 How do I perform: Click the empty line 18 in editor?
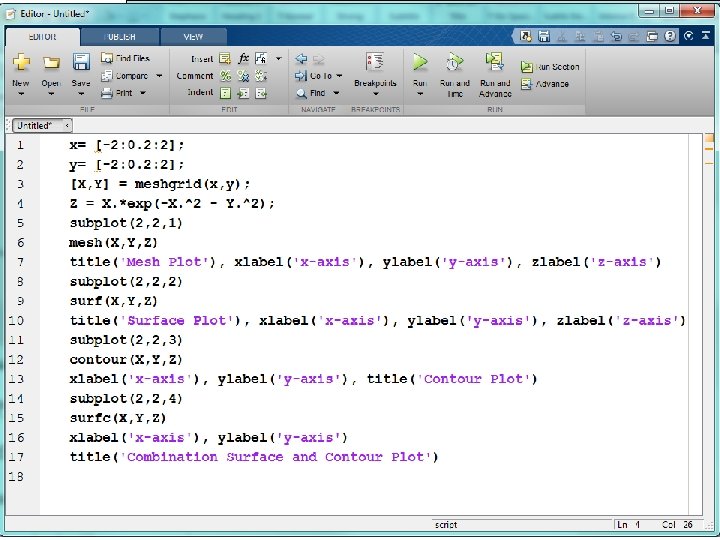[363, 477]
